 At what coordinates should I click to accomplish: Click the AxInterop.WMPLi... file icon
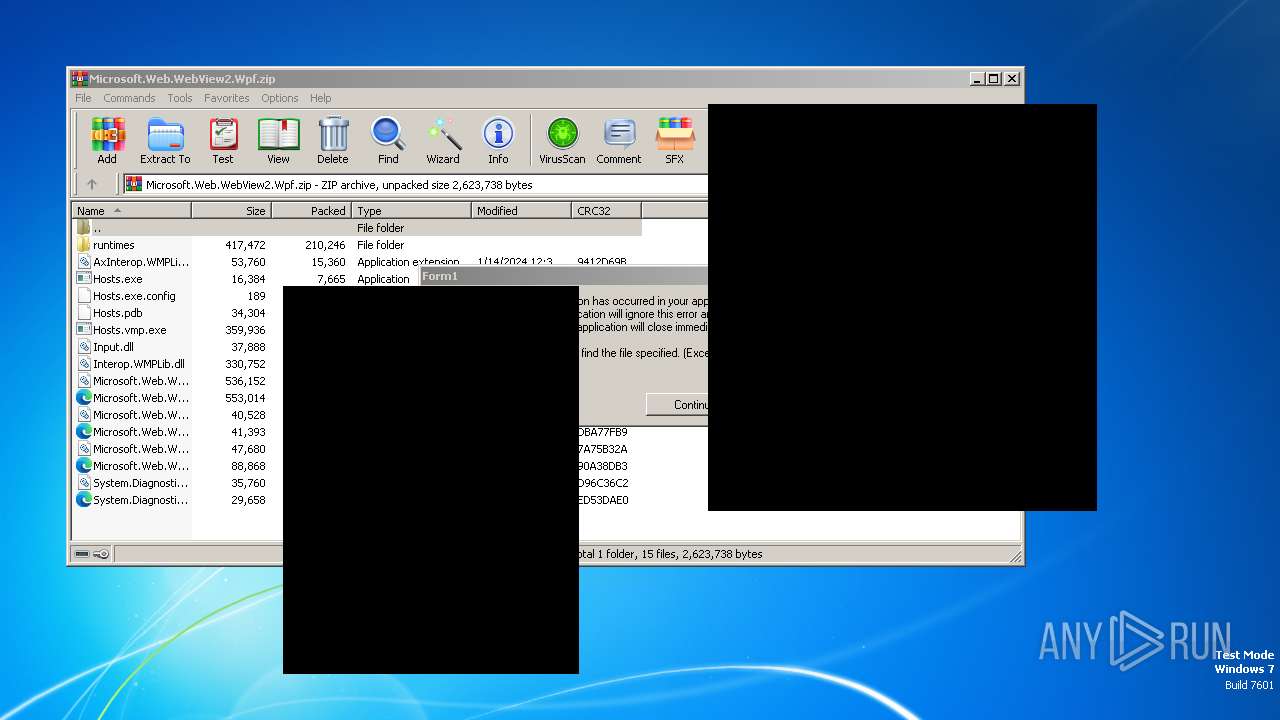(84, 262)
